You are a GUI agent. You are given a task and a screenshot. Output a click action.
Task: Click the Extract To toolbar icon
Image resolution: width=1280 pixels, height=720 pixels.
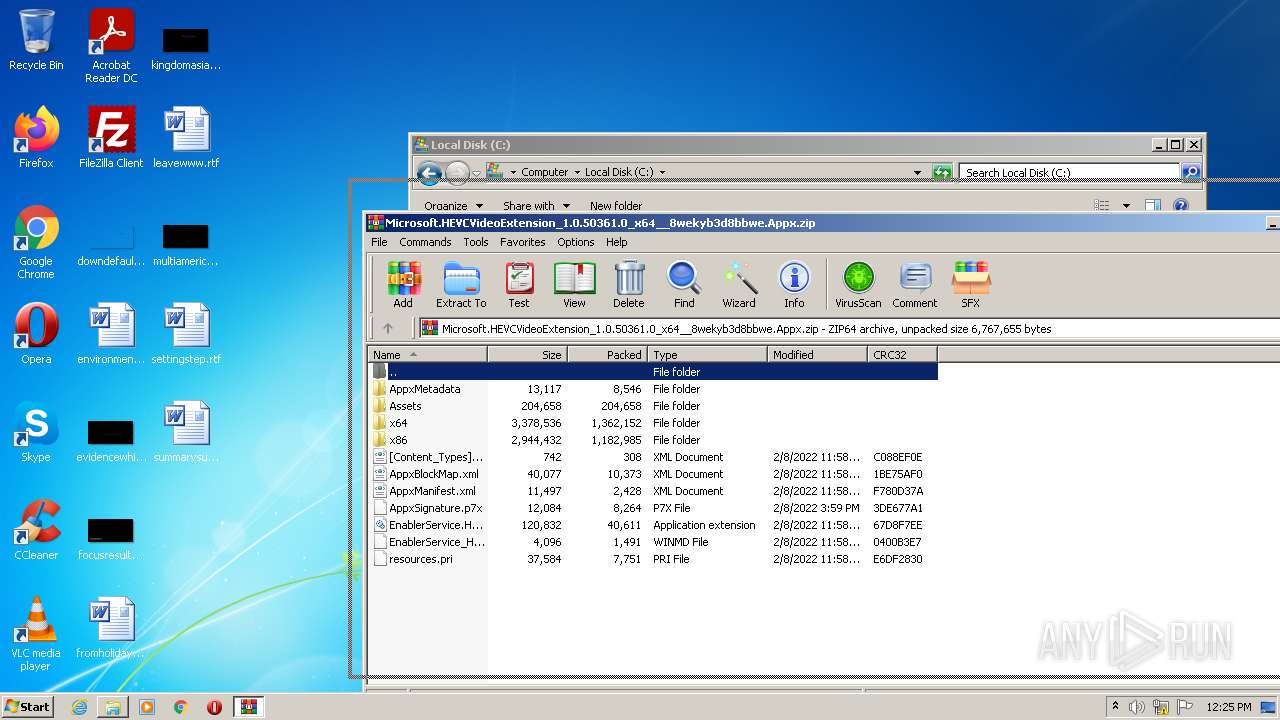click(x=461, y=285)
